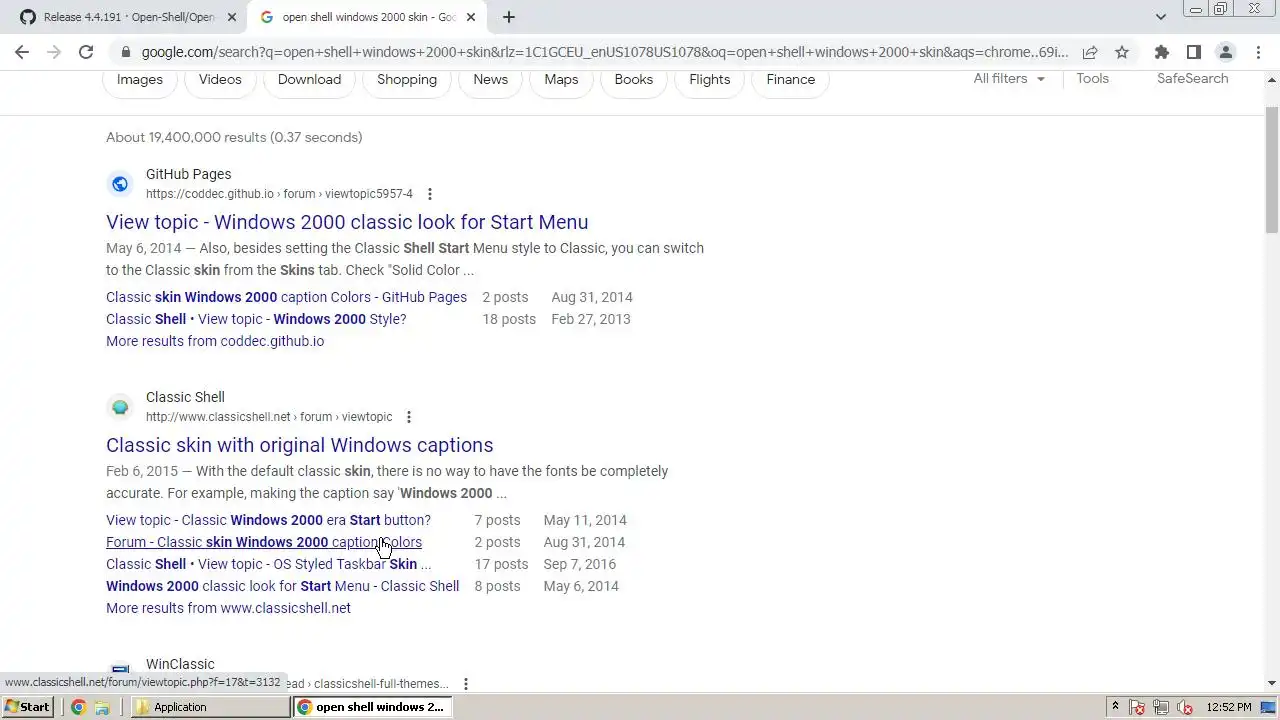Image resolution: width=1280 pixels, height=720 pixels.
Task: Switch to the Release 4.4.191 Open-Shell tab
Action: click(x=130, y=17)
